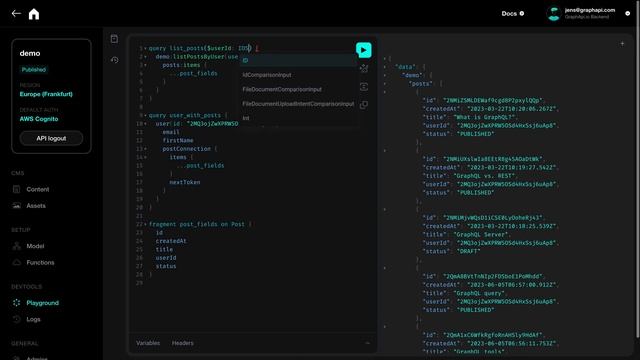
Task: Click the Assets image icon
Action: tap(16, 206)
